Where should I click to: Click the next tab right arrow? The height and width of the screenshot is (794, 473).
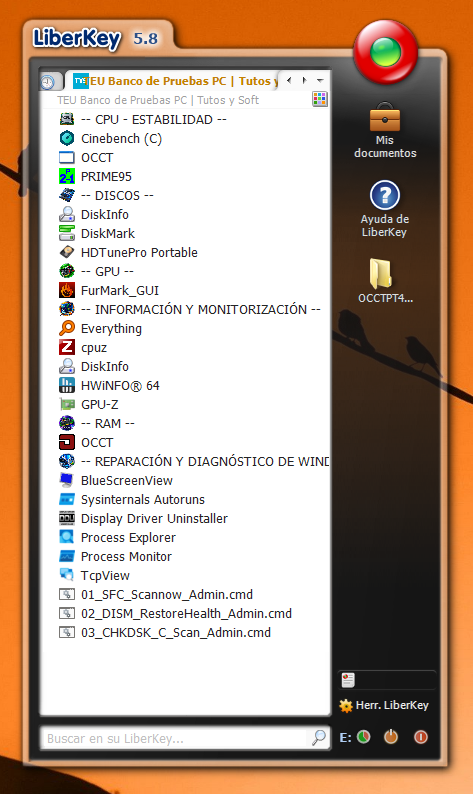[304, 80]
